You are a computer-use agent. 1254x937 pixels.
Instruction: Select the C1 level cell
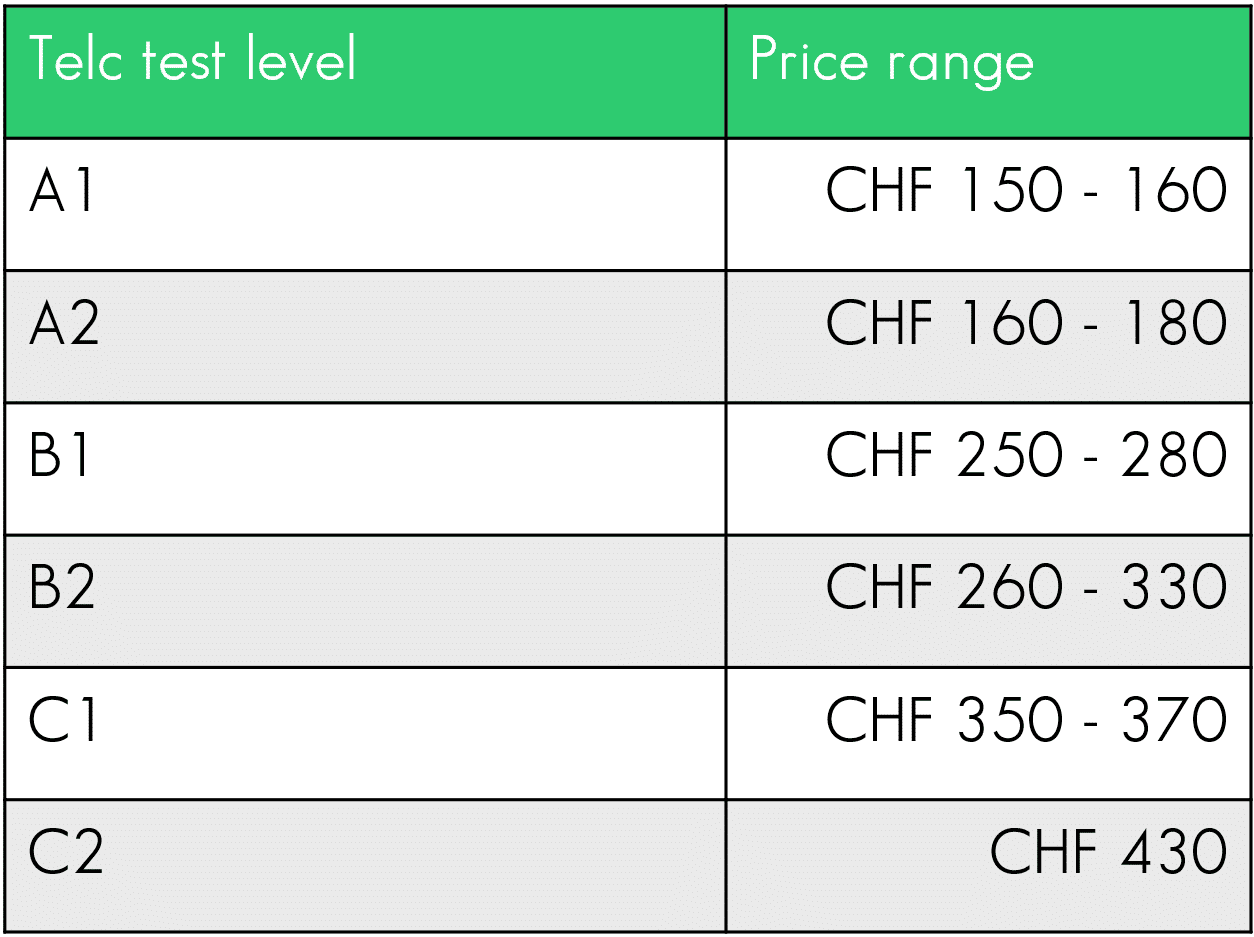[63, 720]
